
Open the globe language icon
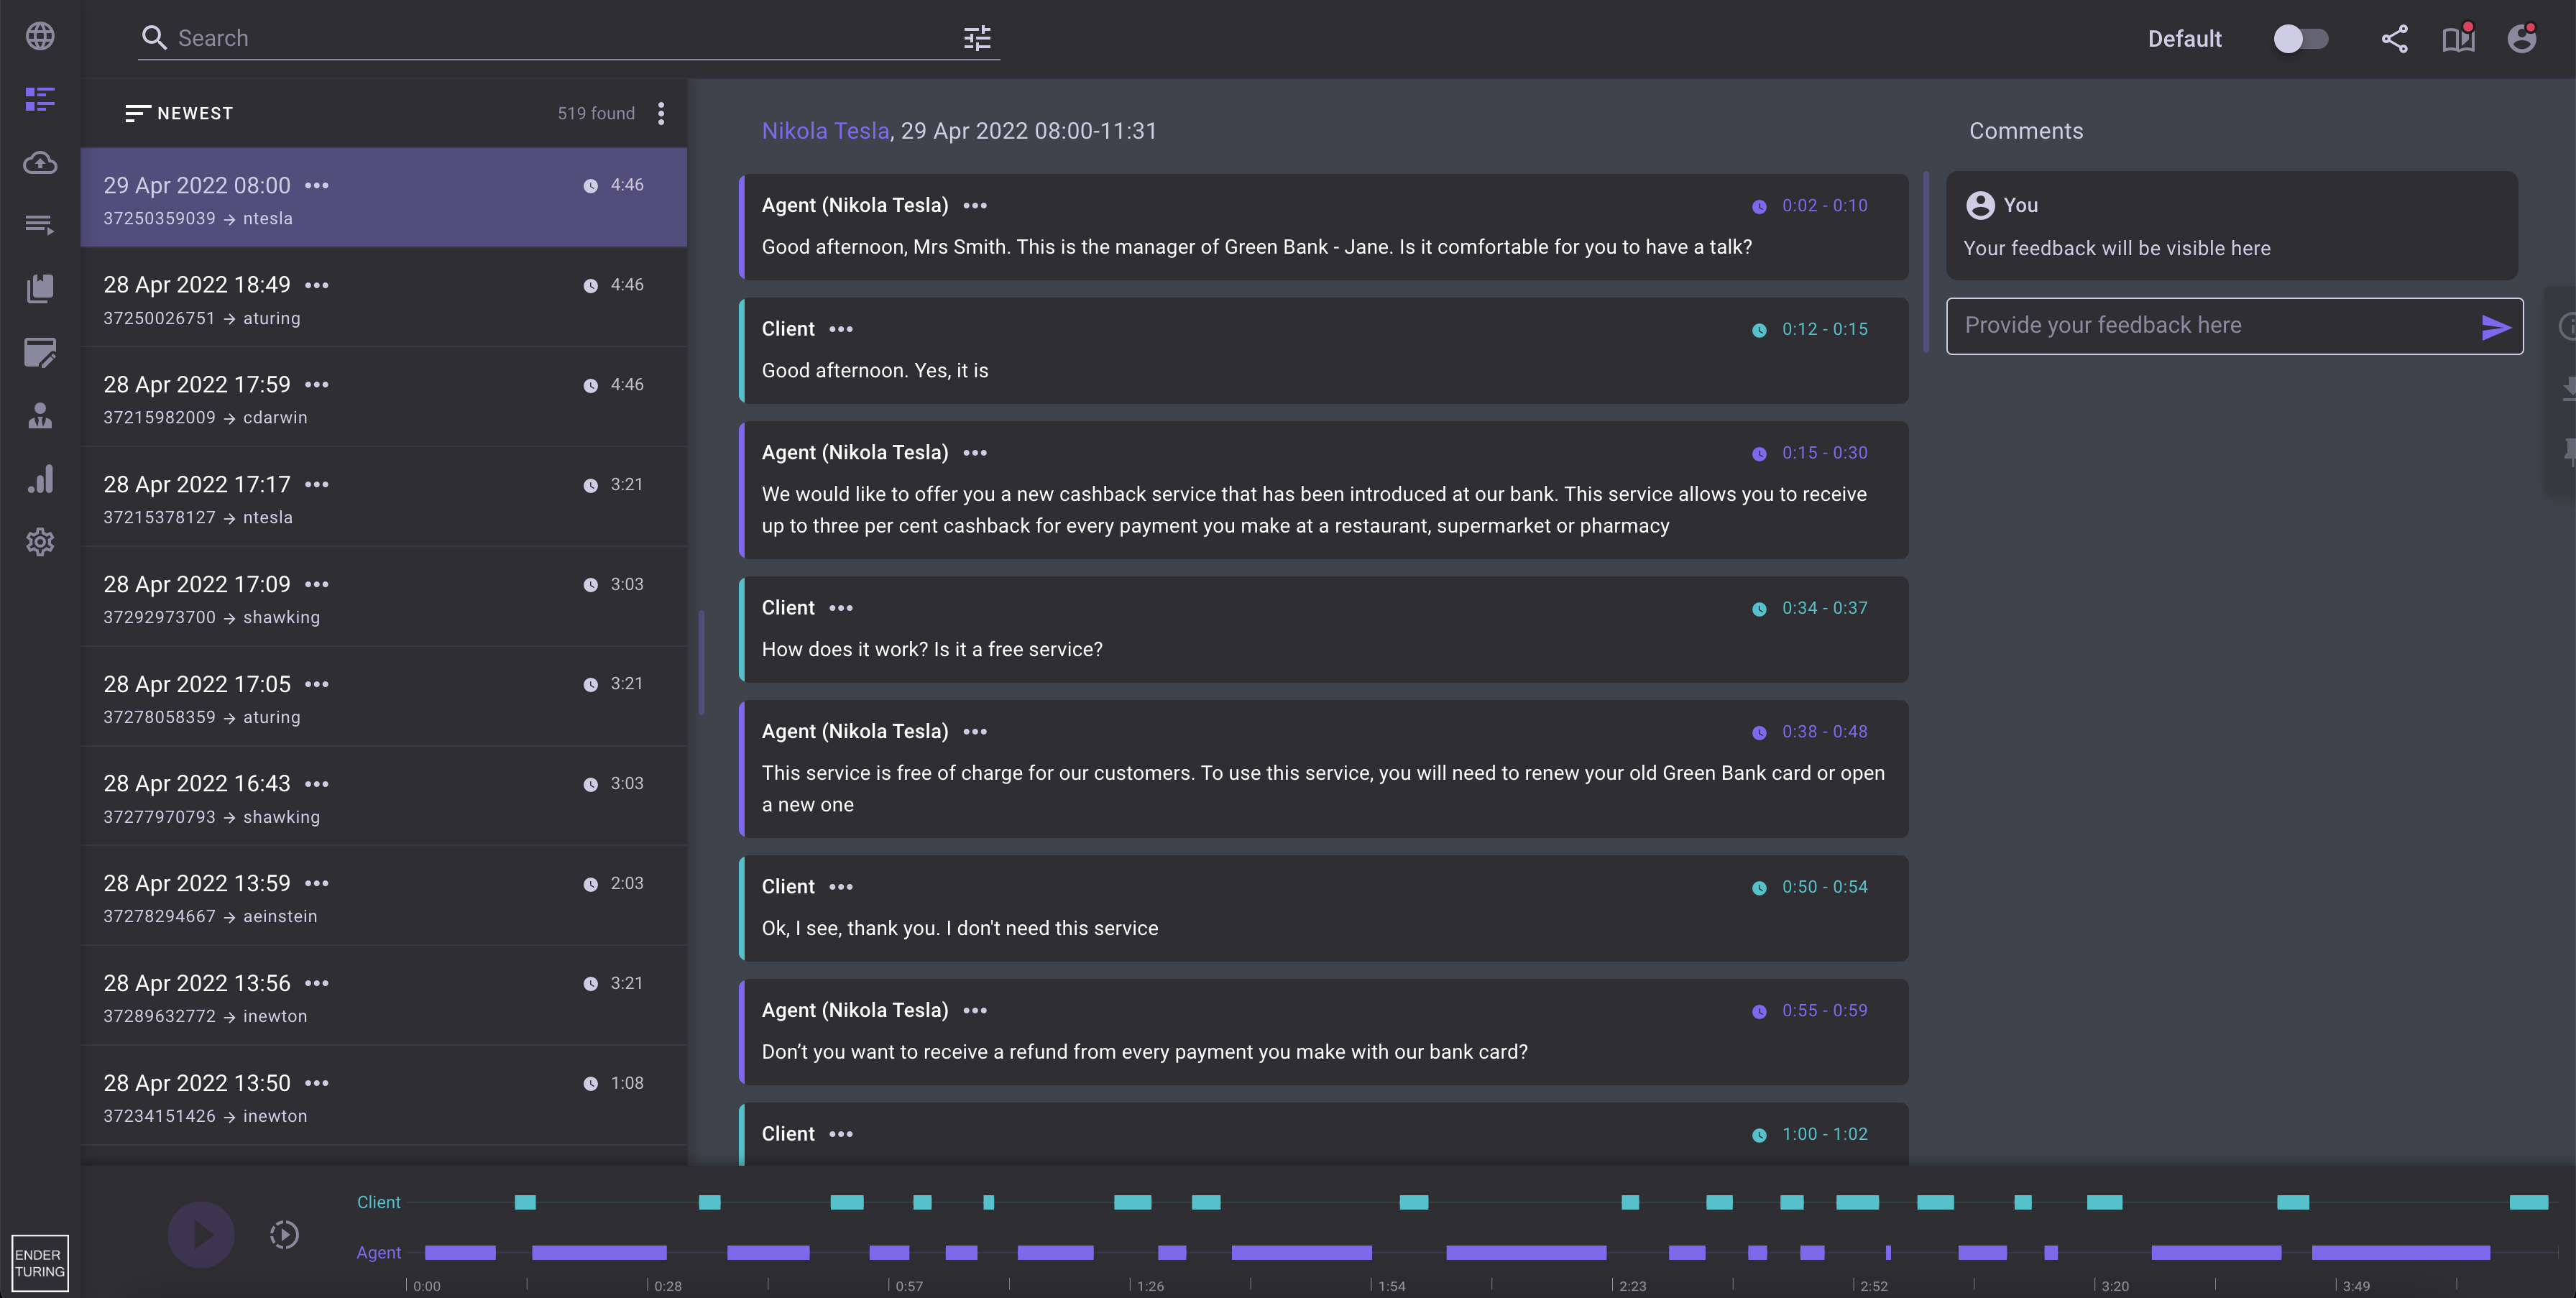tap(40, 36)
